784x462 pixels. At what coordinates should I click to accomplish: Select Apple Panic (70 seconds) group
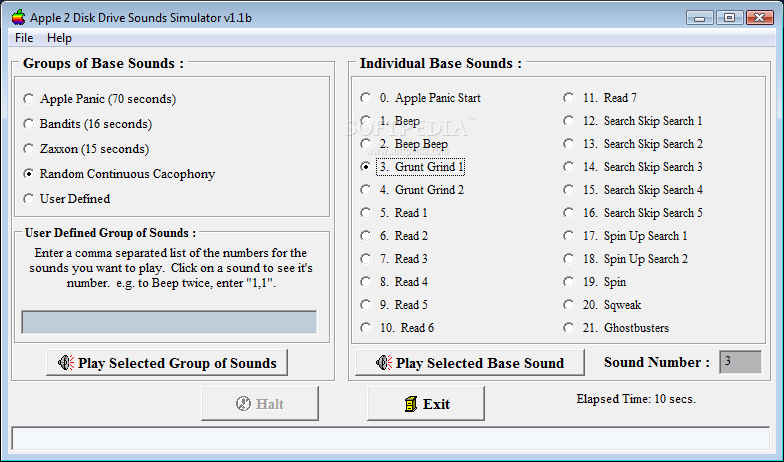tap(100, 99)
